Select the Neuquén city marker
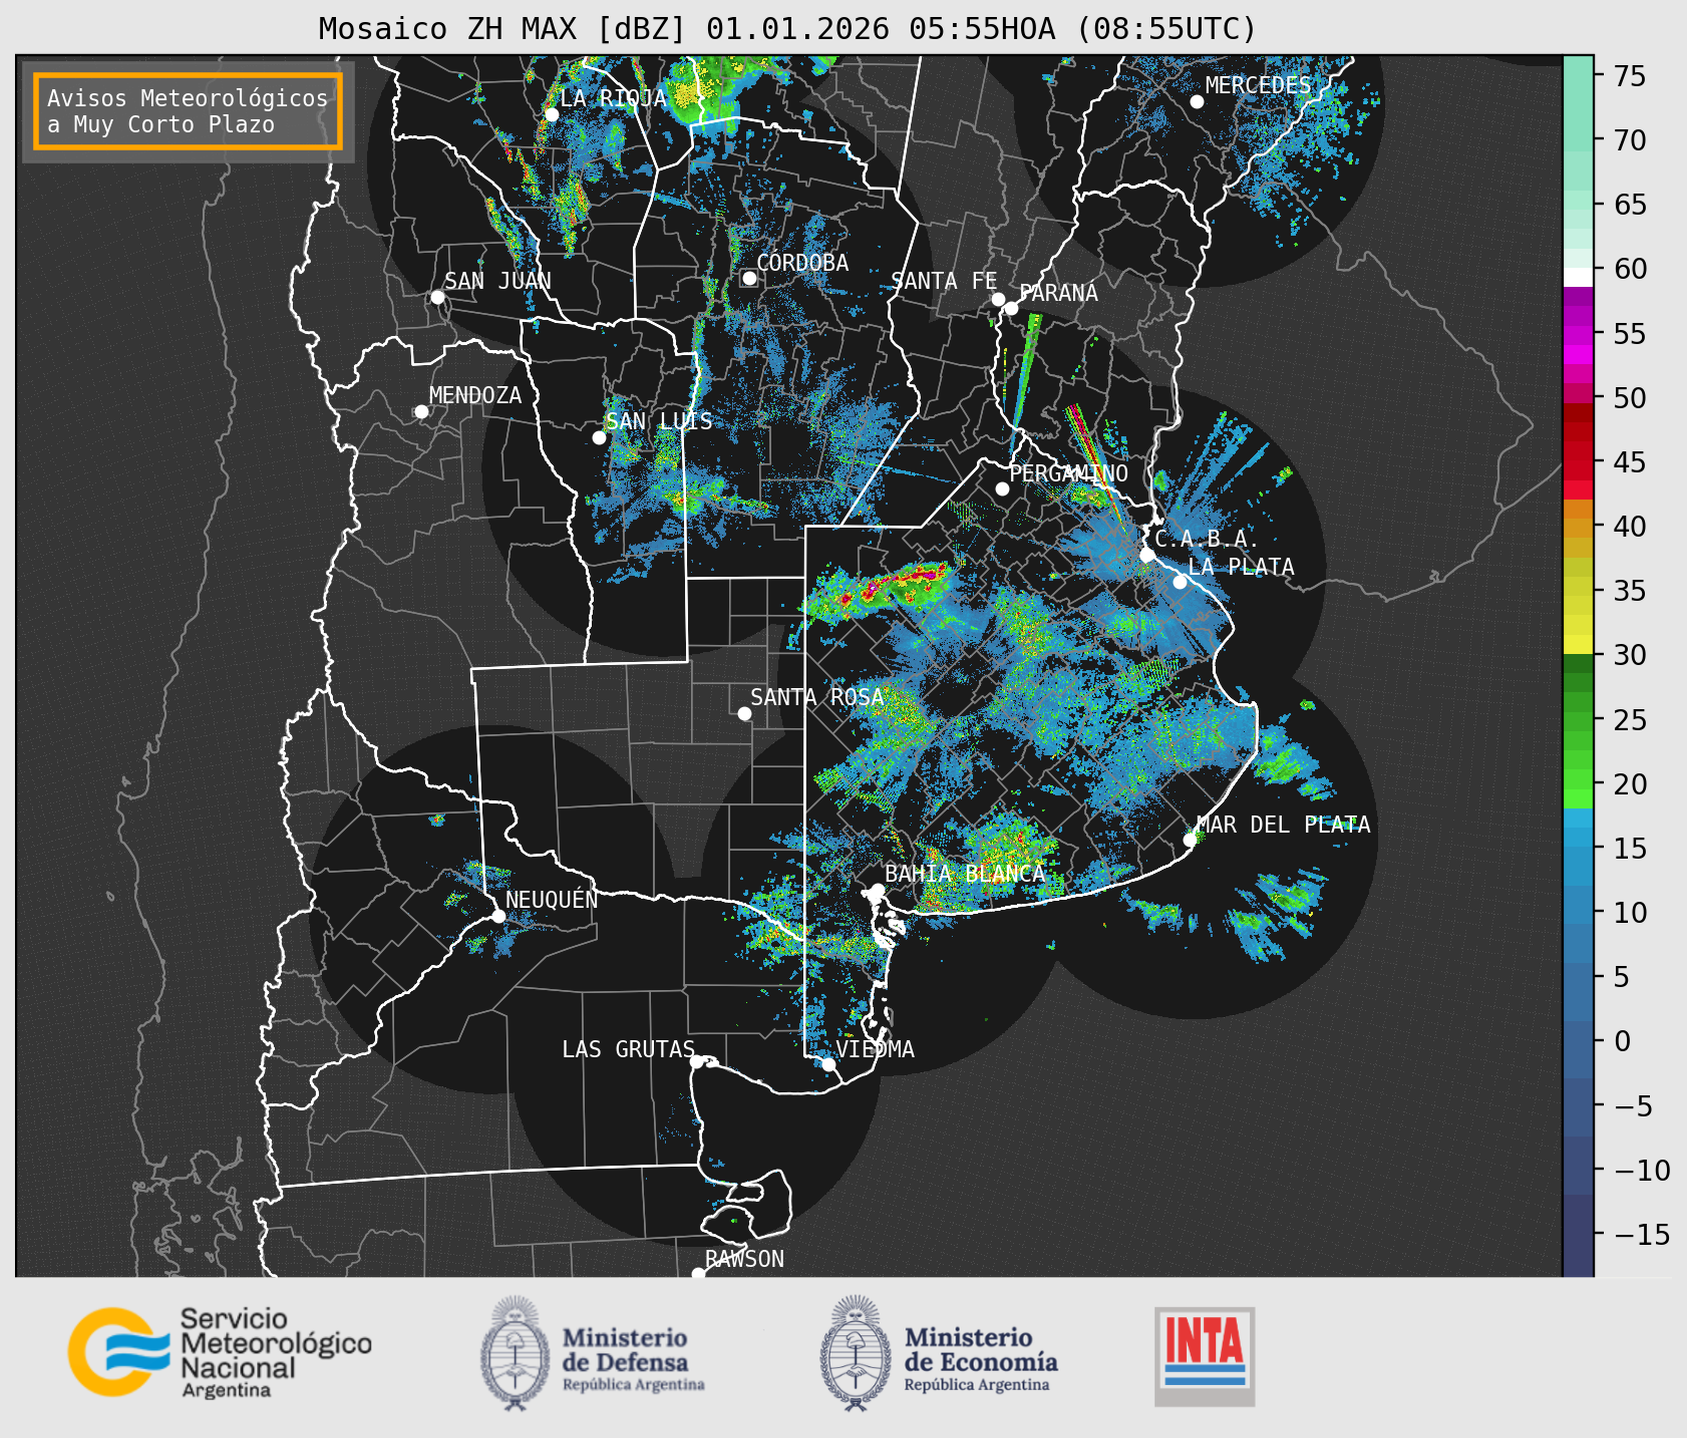1687x1438 pixels. (x=498, y=916)
